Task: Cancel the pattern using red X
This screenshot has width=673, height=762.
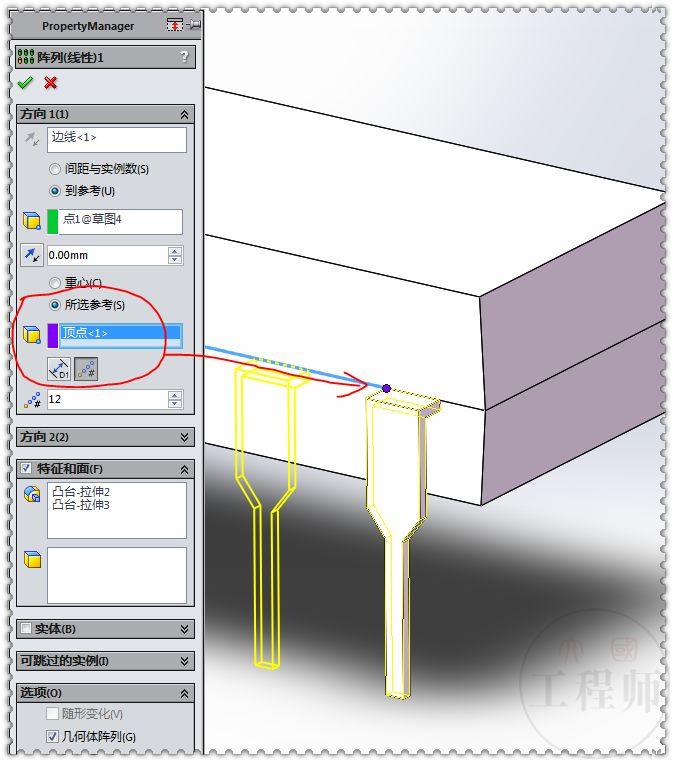Action: (51, 83)
